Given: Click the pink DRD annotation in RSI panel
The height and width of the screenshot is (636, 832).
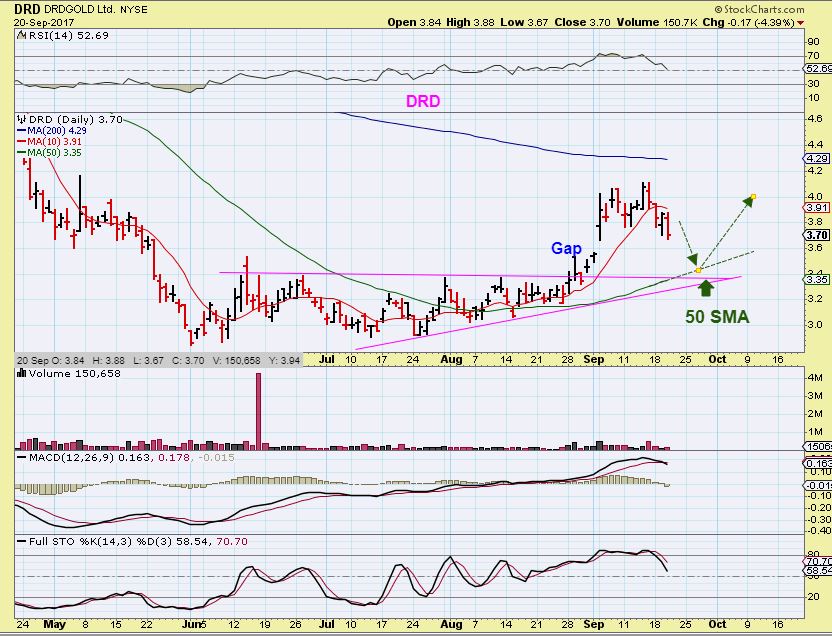Looking at the screenshot, I should click(423, 101).
